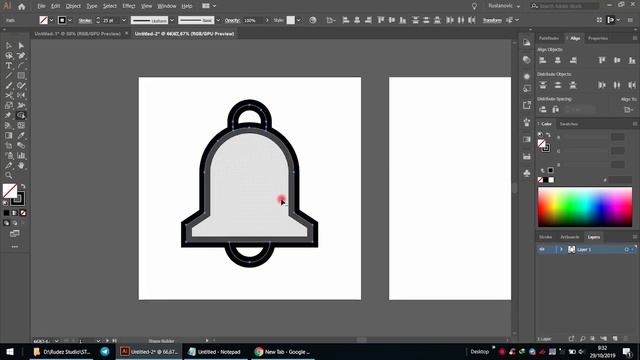
Task: Click Vertical Distribute Space icon
Action: pyautogui.click(x=542, y=109)
